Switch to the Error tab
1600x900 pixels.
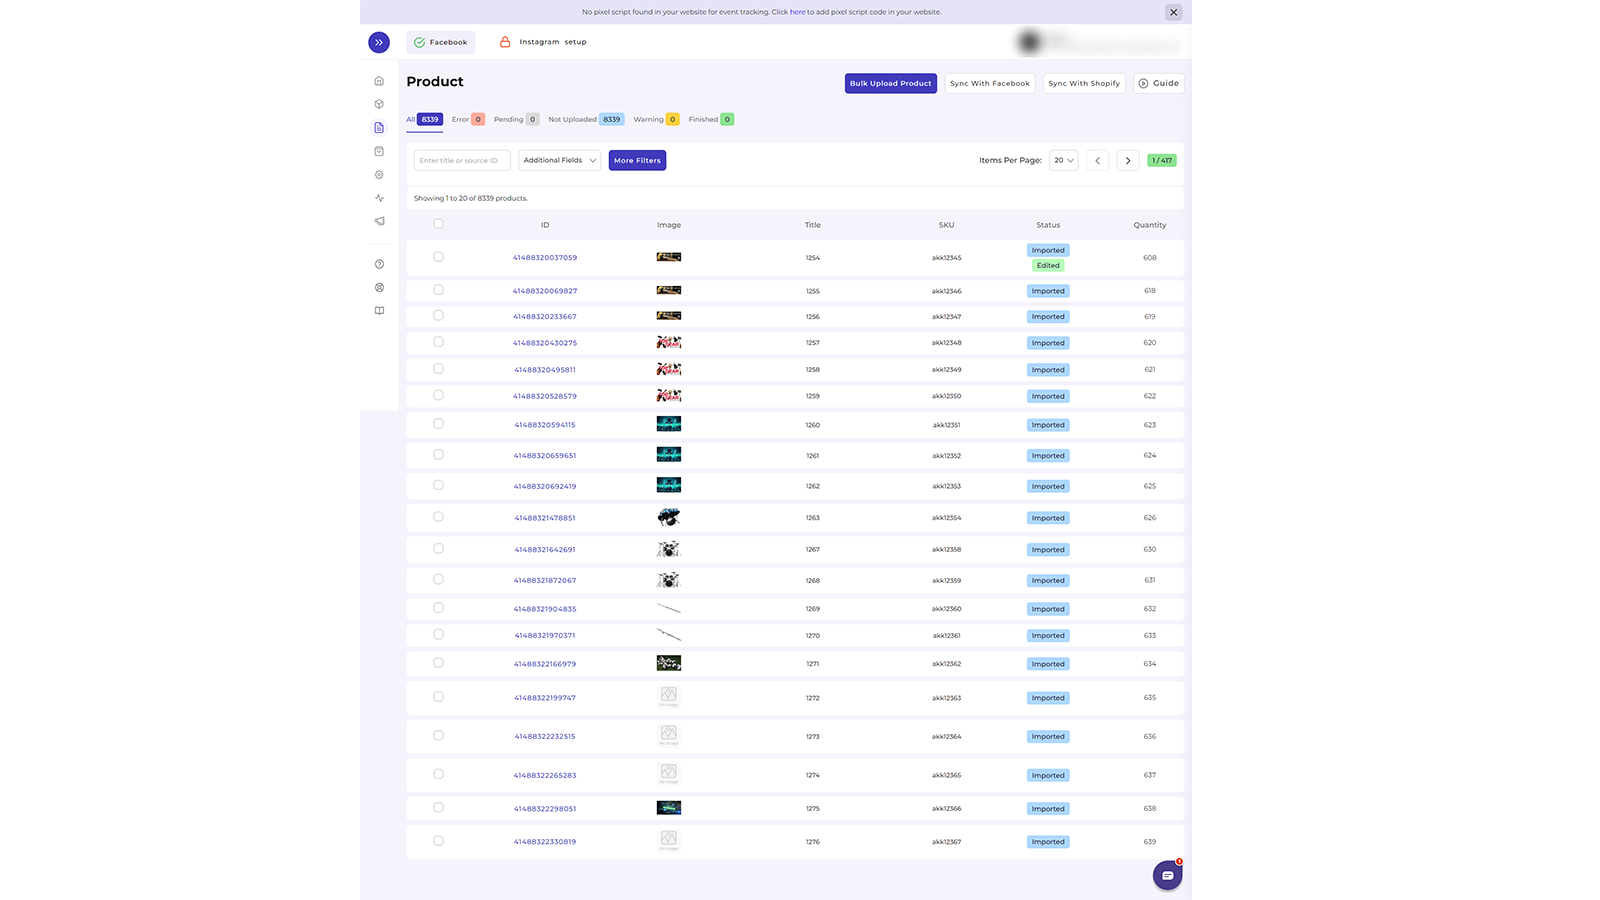point(468,119)
